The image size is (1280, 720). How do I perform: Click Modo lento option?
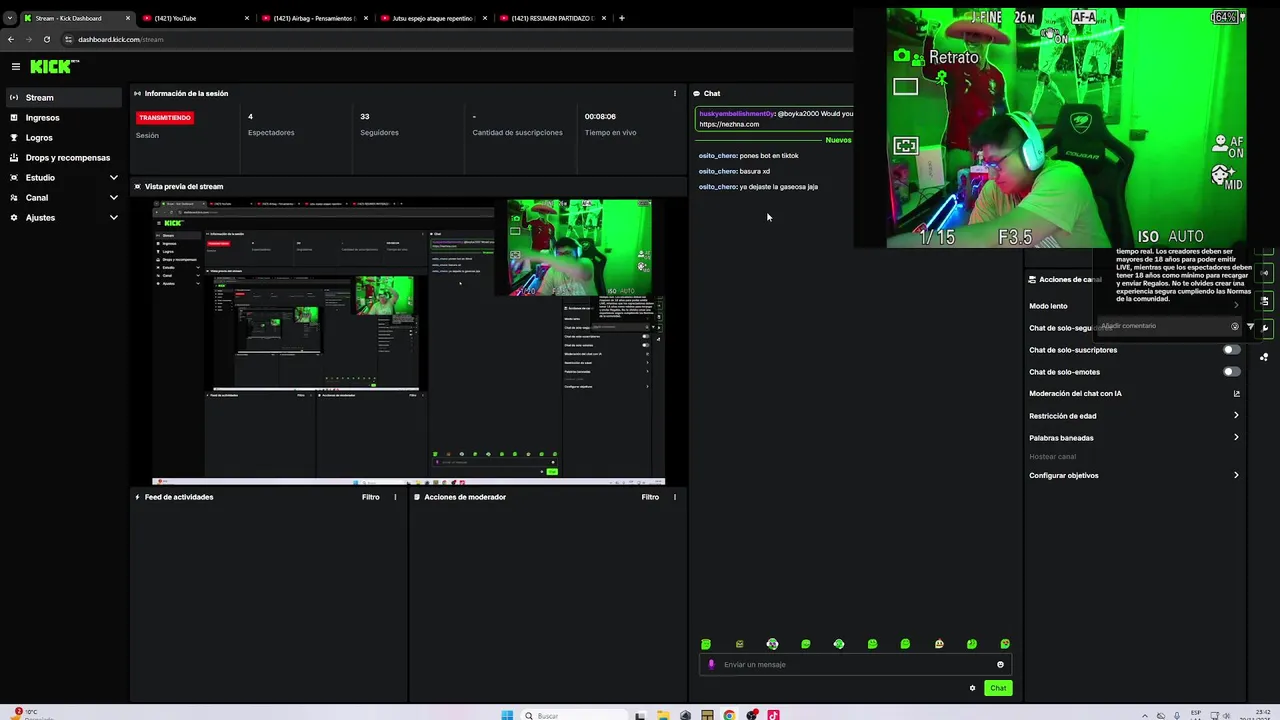(x=1048, y=306)
